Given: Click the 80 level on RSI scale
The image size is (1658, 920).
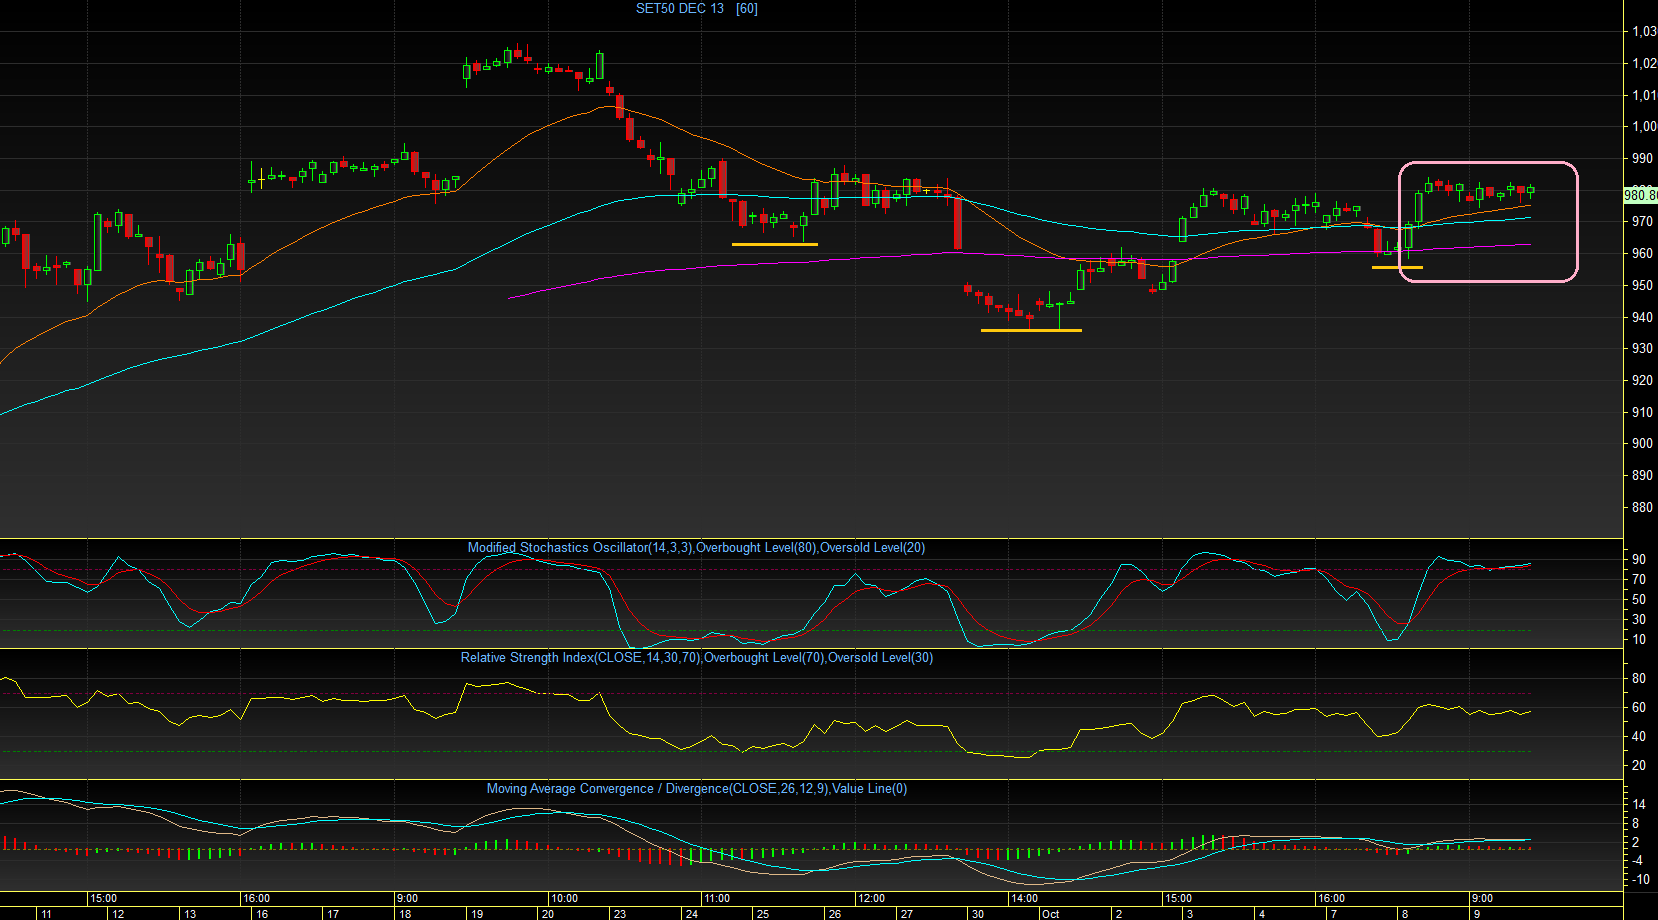Looking at the screenshot, I should click(1639, 678).
